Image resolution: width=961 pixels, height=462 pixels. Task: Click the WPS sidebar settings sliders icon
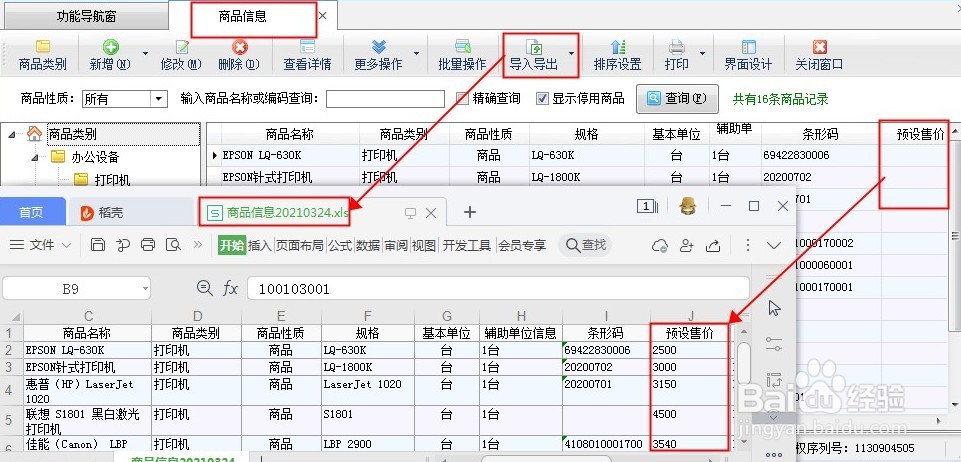(x=774, y=344)
